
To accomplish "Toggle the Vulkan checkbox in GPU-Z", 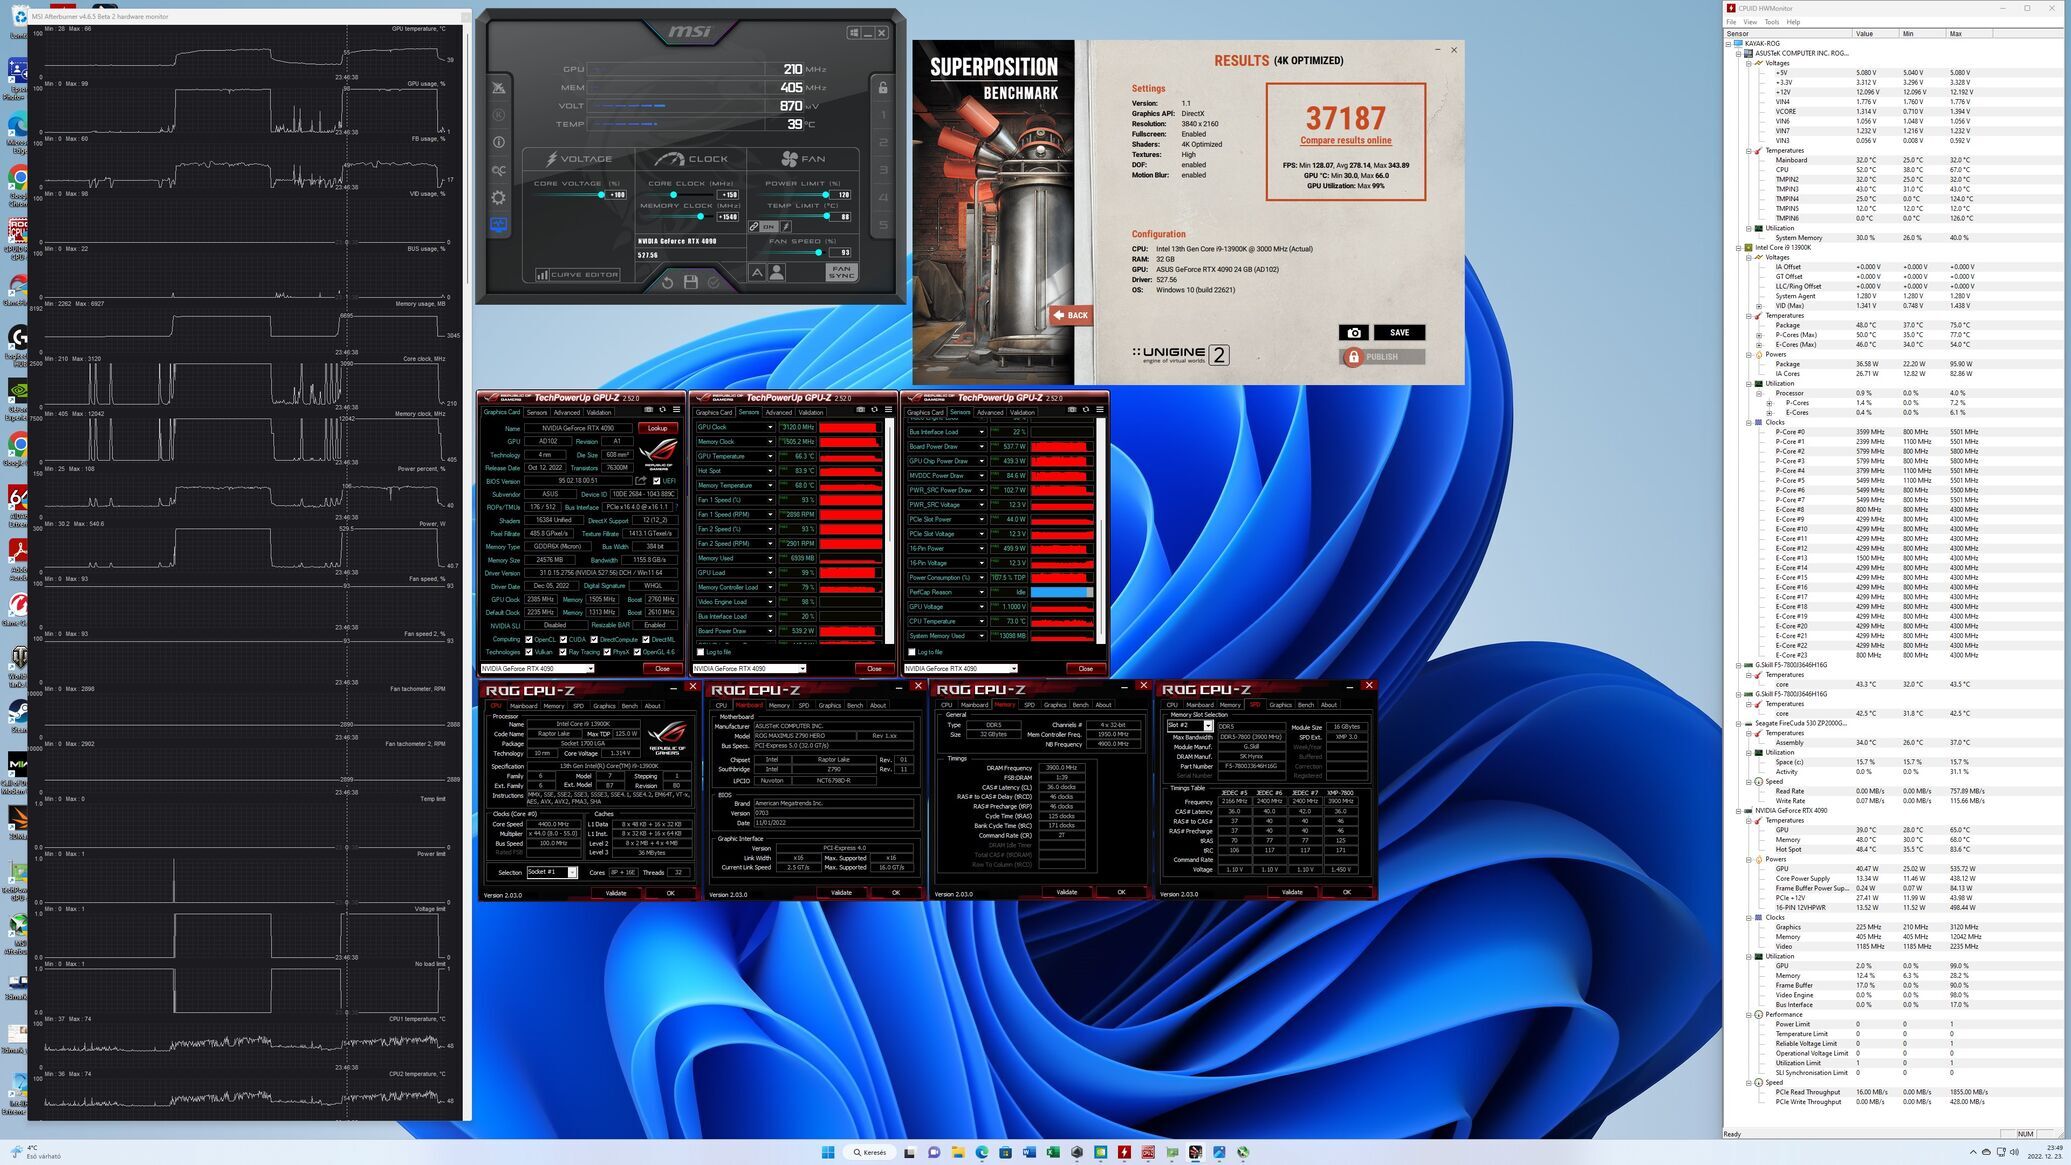I will coord(529,652).
